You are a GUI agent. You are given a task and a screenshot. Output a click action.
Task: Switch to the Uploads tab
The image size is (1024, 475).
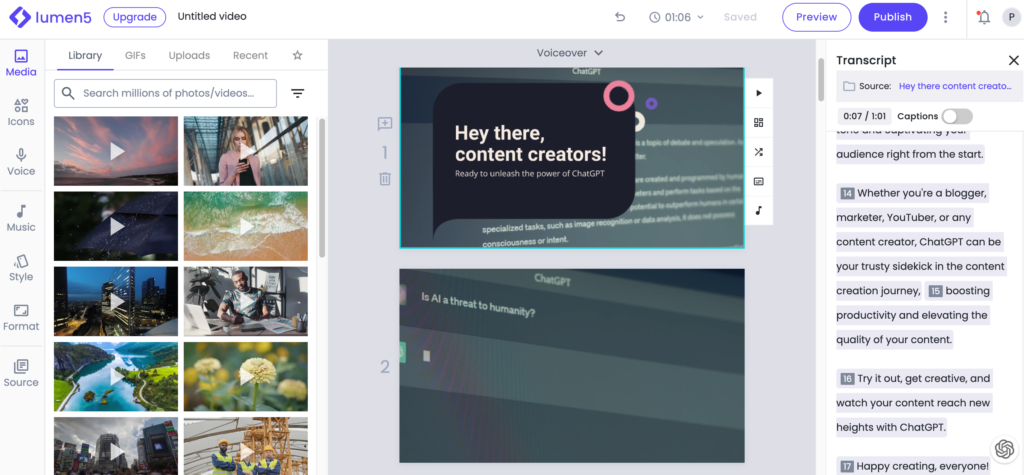[189, 56]
